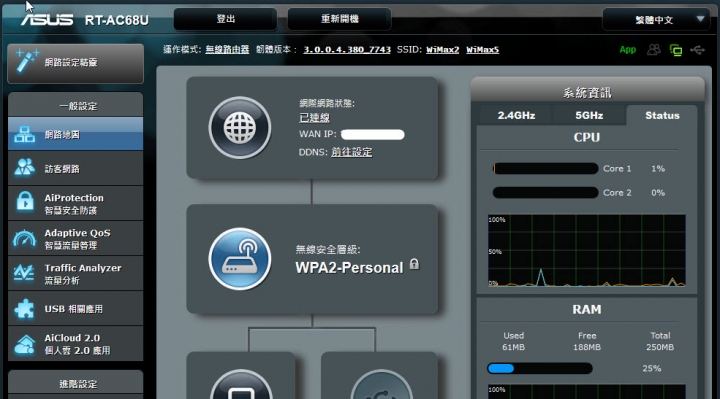Click the USB status icon in header
The width and height of the screenshot is (720, 399).
click(697, 50)
